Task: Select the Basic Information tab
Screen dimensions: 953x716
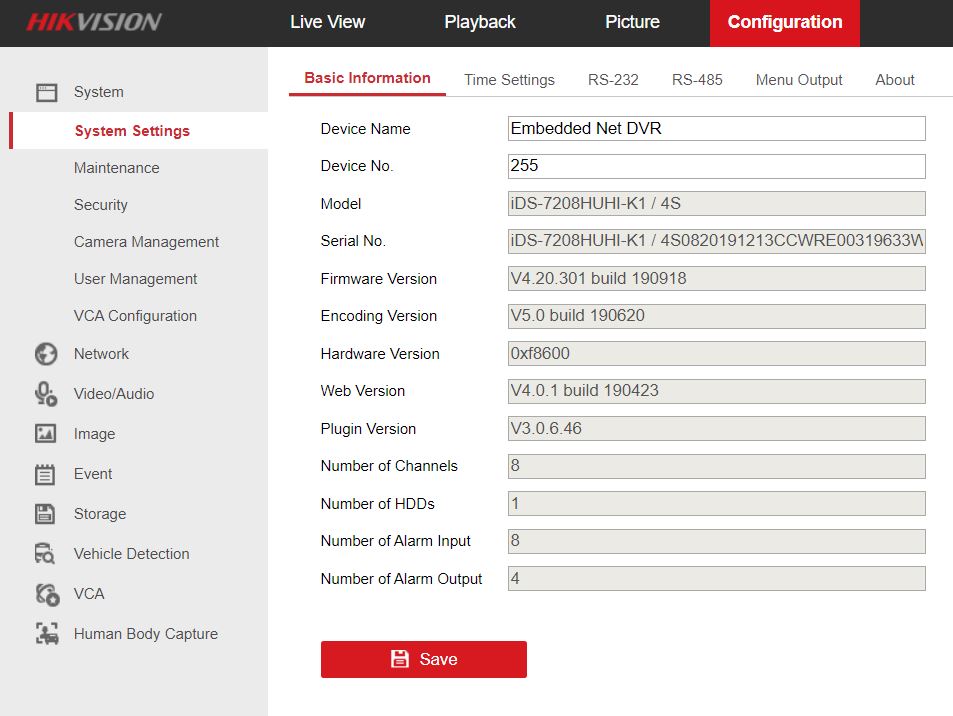Action: click(x=367, y=78)
